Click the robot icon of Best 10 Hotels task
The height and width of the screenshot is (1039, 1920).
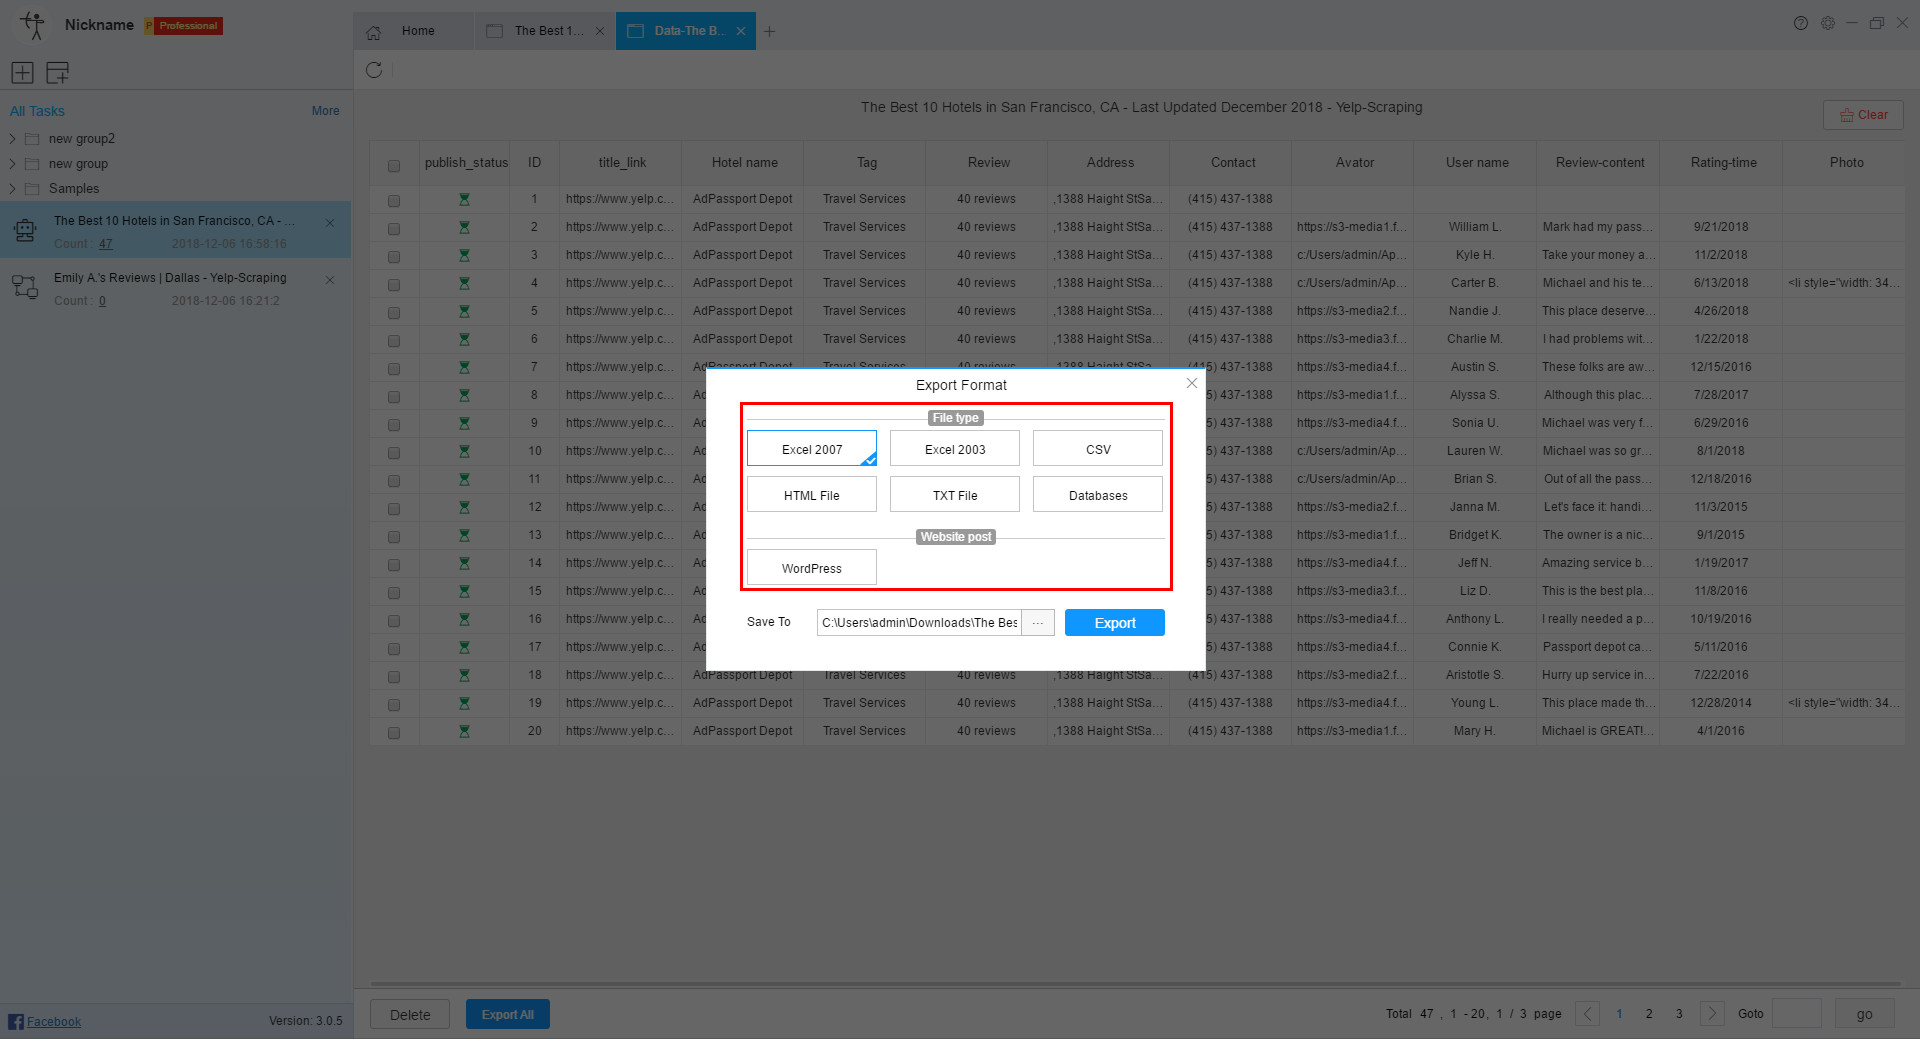(25, 231)
